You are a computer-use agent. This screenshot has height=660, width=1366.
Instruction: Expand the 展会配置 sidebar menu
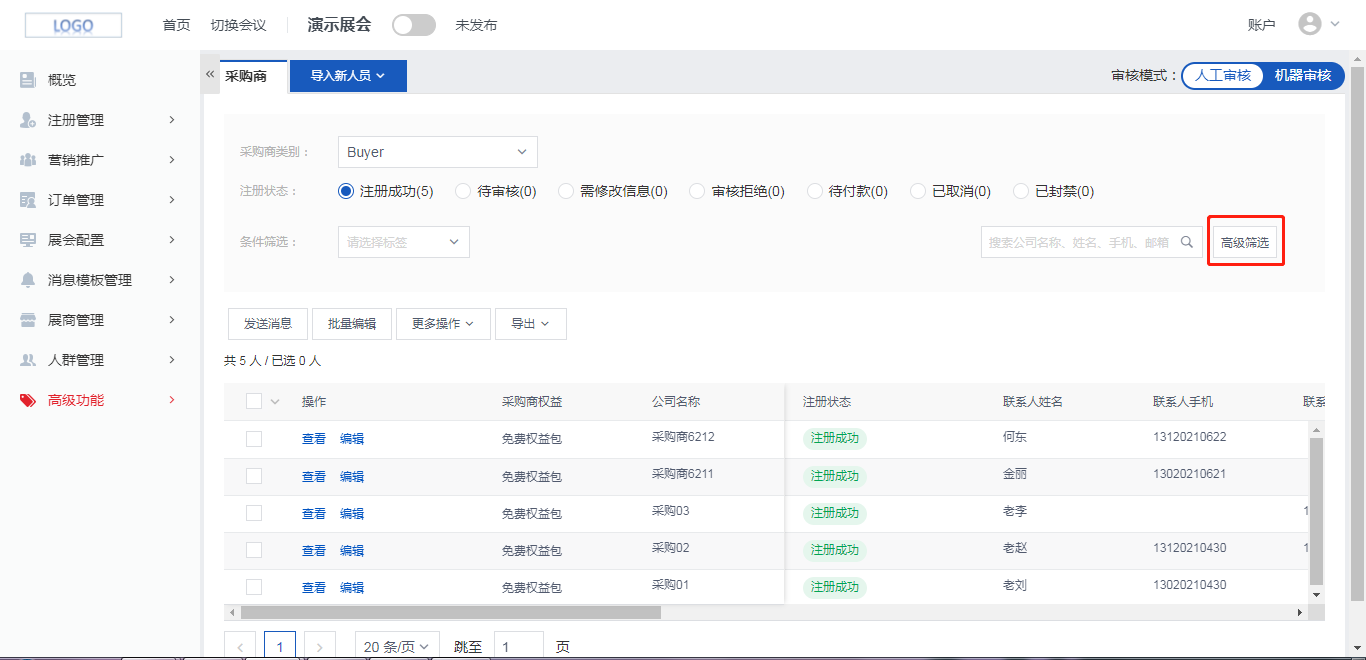pos(172,240)
